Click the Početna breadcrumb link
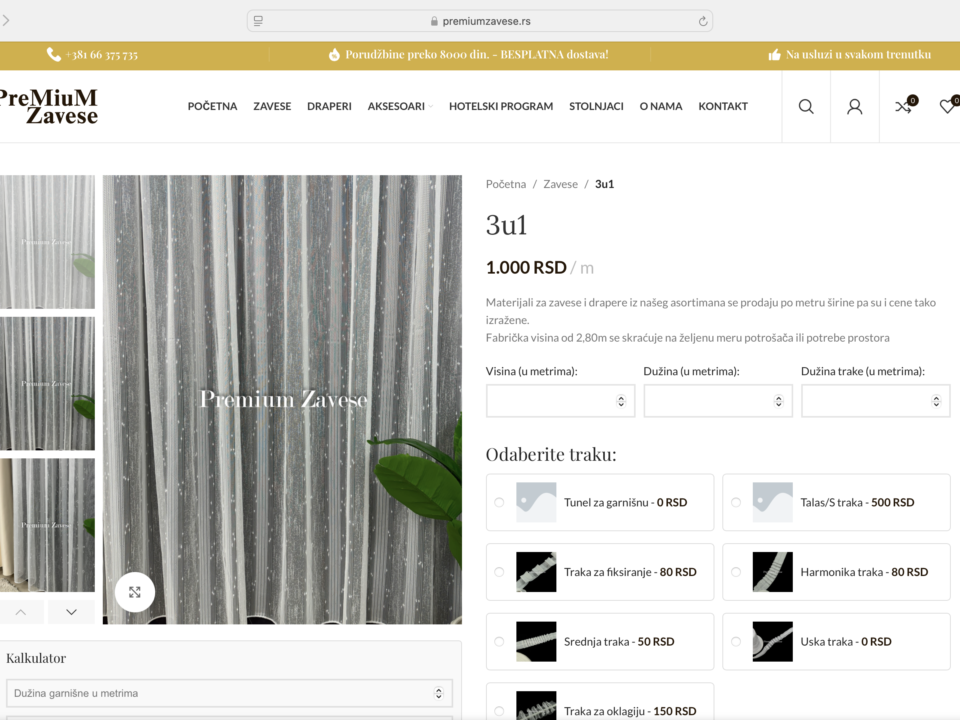The image size is (960, 720). pyautogui.click(x=505, y=184)
